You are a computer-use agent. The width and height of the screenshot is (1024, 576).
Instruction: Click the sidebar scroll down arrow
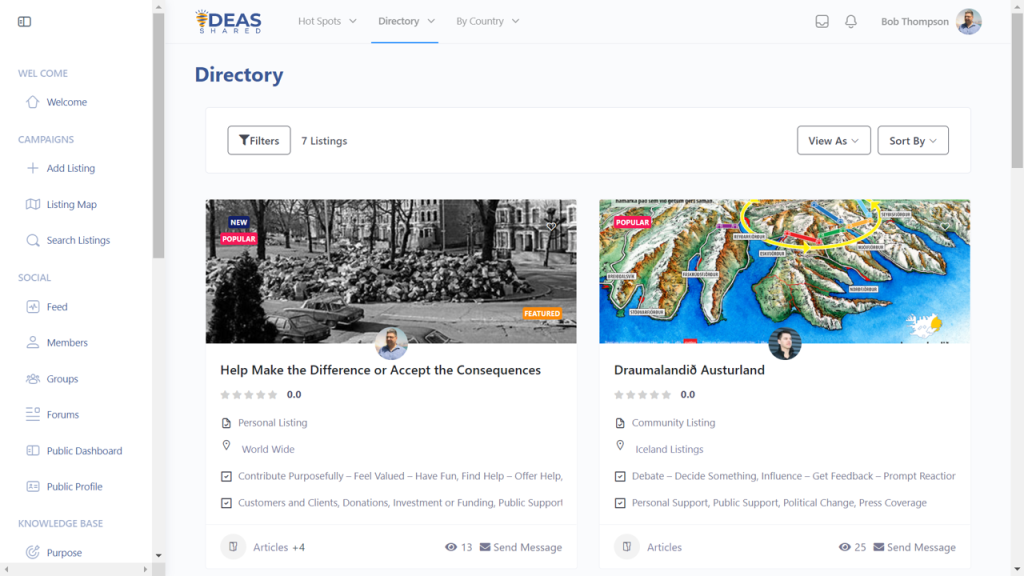(x=159, y=556)
